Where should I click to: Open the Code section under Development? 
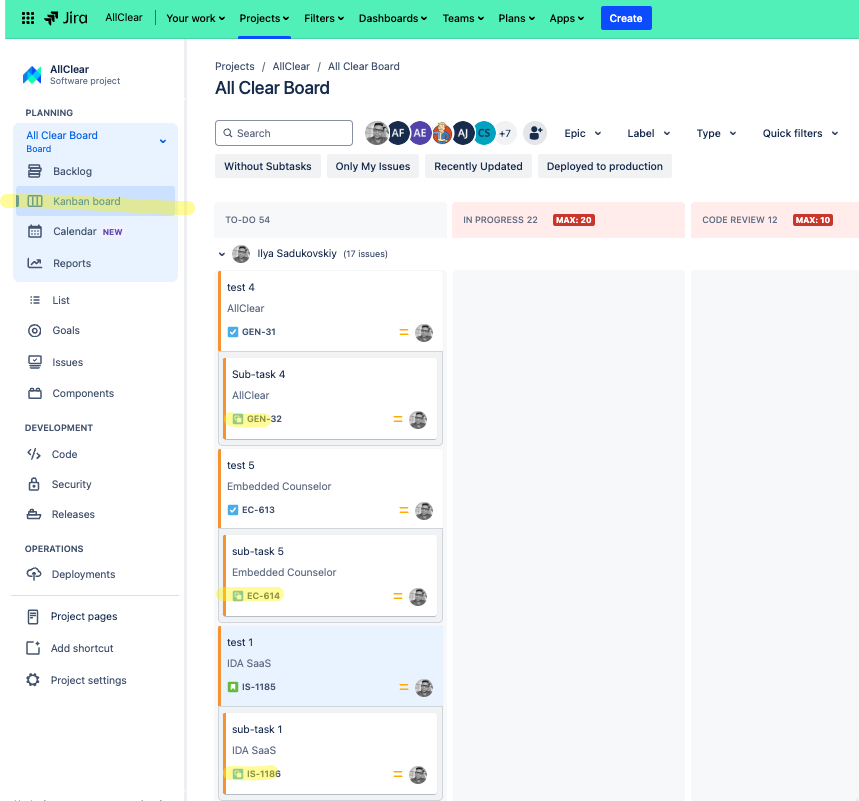click(x=34, y=454)
